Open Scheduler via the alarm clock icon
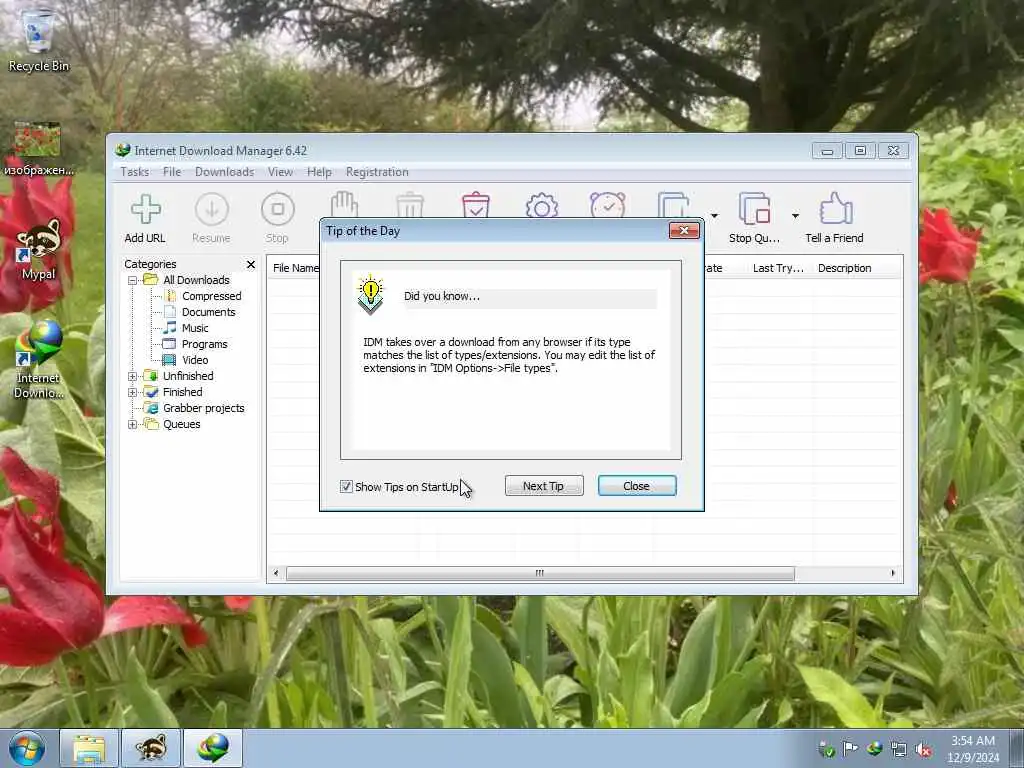The image size is (1024, 768). tap(607, 204)
